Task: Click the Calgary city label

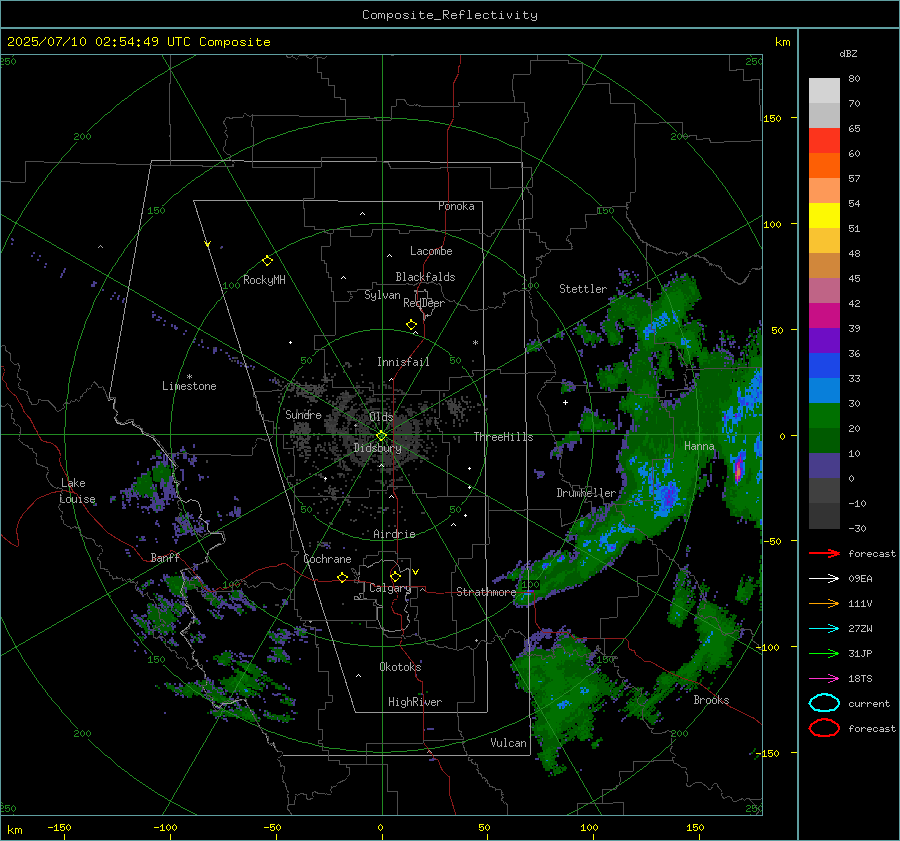Action: click(x=390, y=588)
